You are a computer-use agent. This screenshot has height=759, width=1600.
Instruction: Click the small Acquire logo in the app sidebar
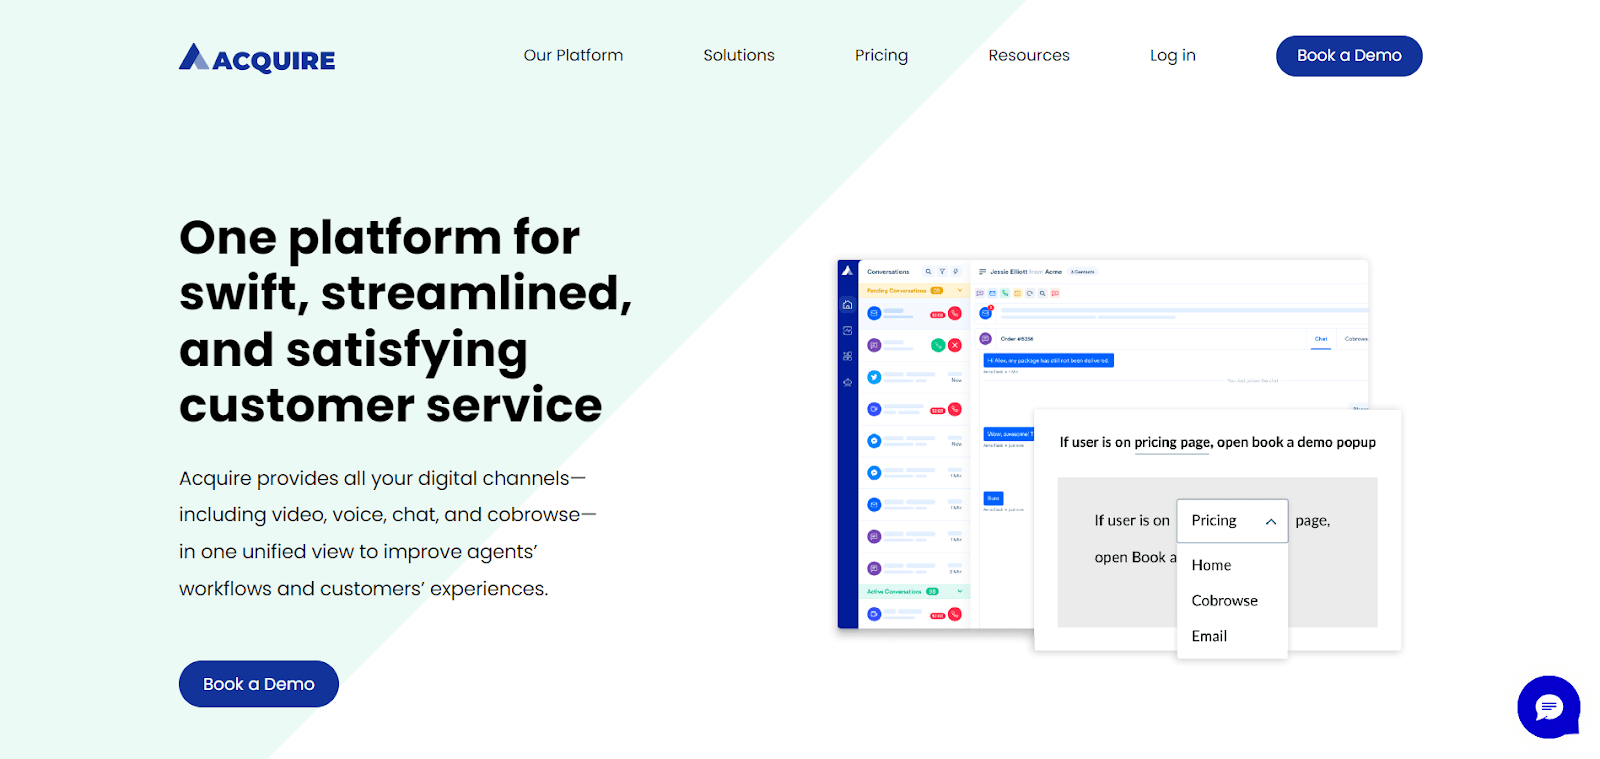(x=848, y=271)
